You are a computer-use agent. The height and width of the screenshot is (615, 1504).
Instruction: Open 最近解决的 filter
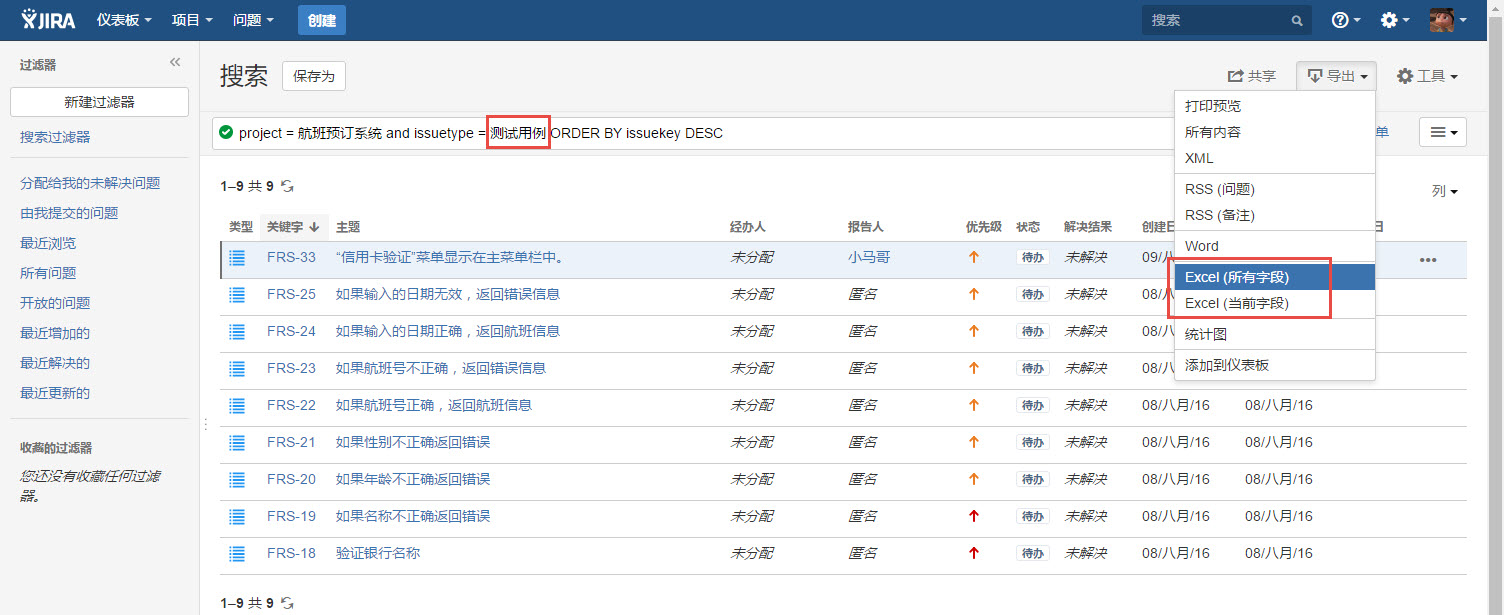coord(55,363)
